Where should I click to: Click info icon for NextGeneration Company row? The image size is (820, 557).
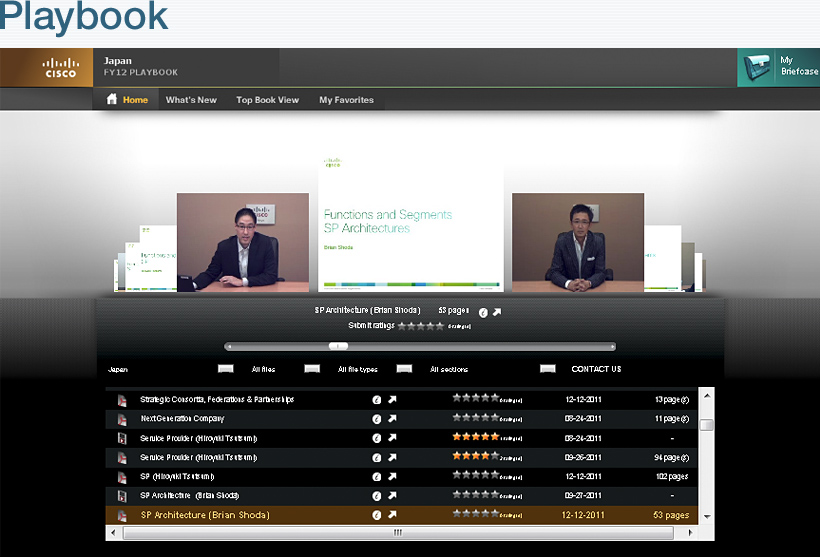(x=377, y=418)
